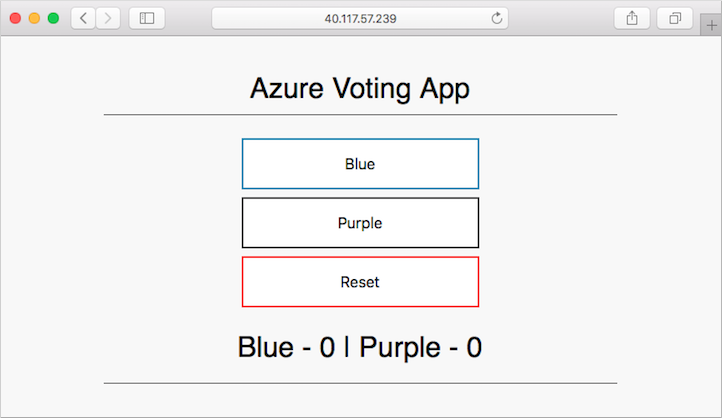Maximize the window with the green button
722x418 pixels.
click(53, 18)
